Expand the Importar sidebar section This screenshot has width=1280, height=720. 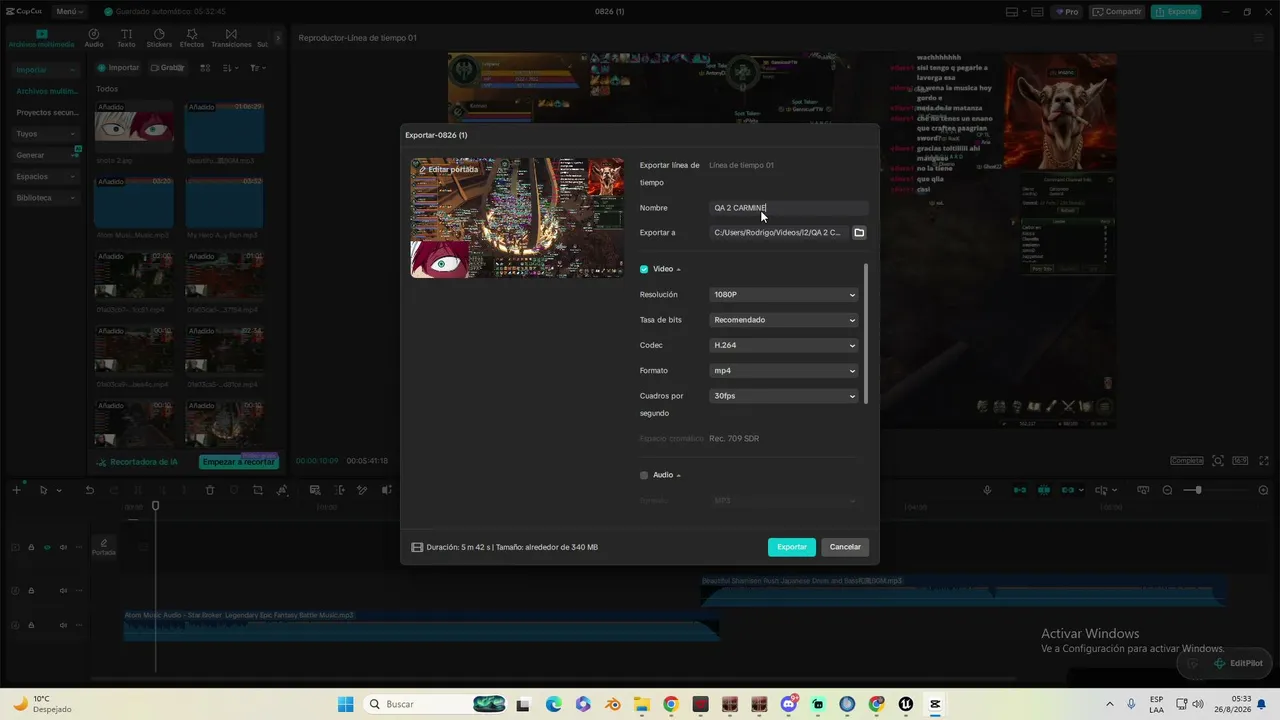[x=46, y=70]
